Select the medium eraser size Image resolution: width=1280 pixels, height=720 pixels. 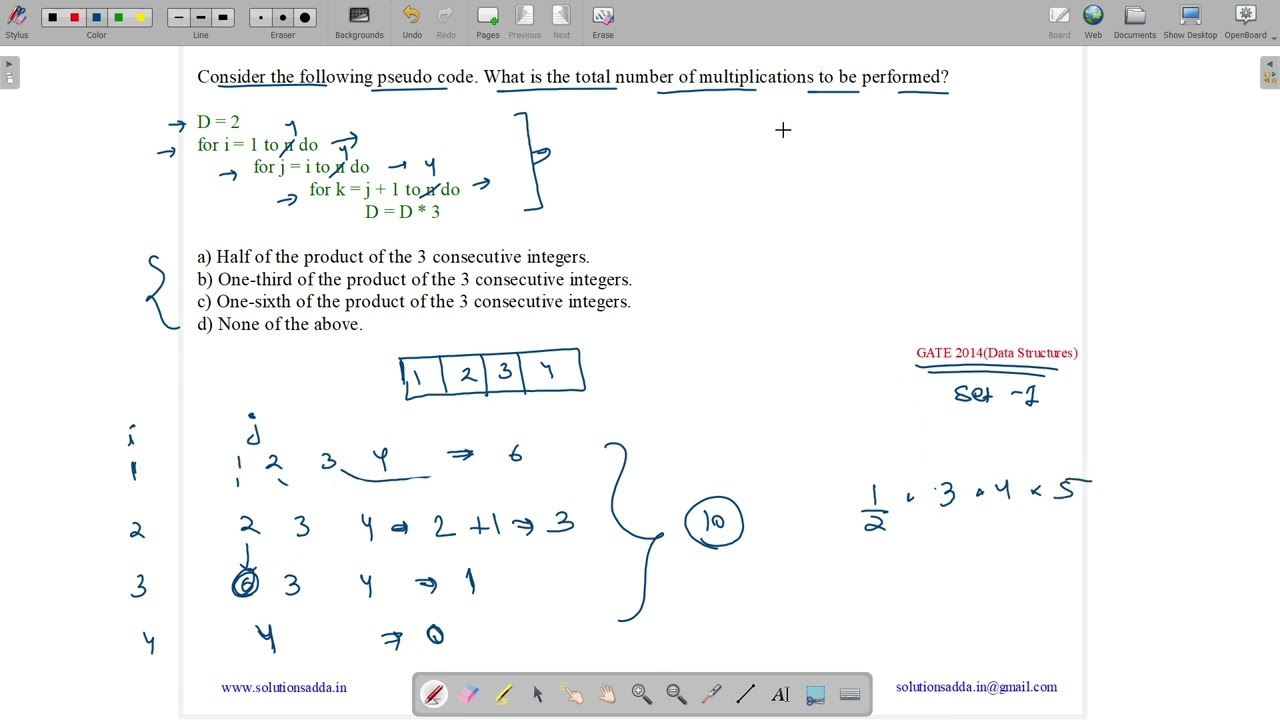click(283, 17)
